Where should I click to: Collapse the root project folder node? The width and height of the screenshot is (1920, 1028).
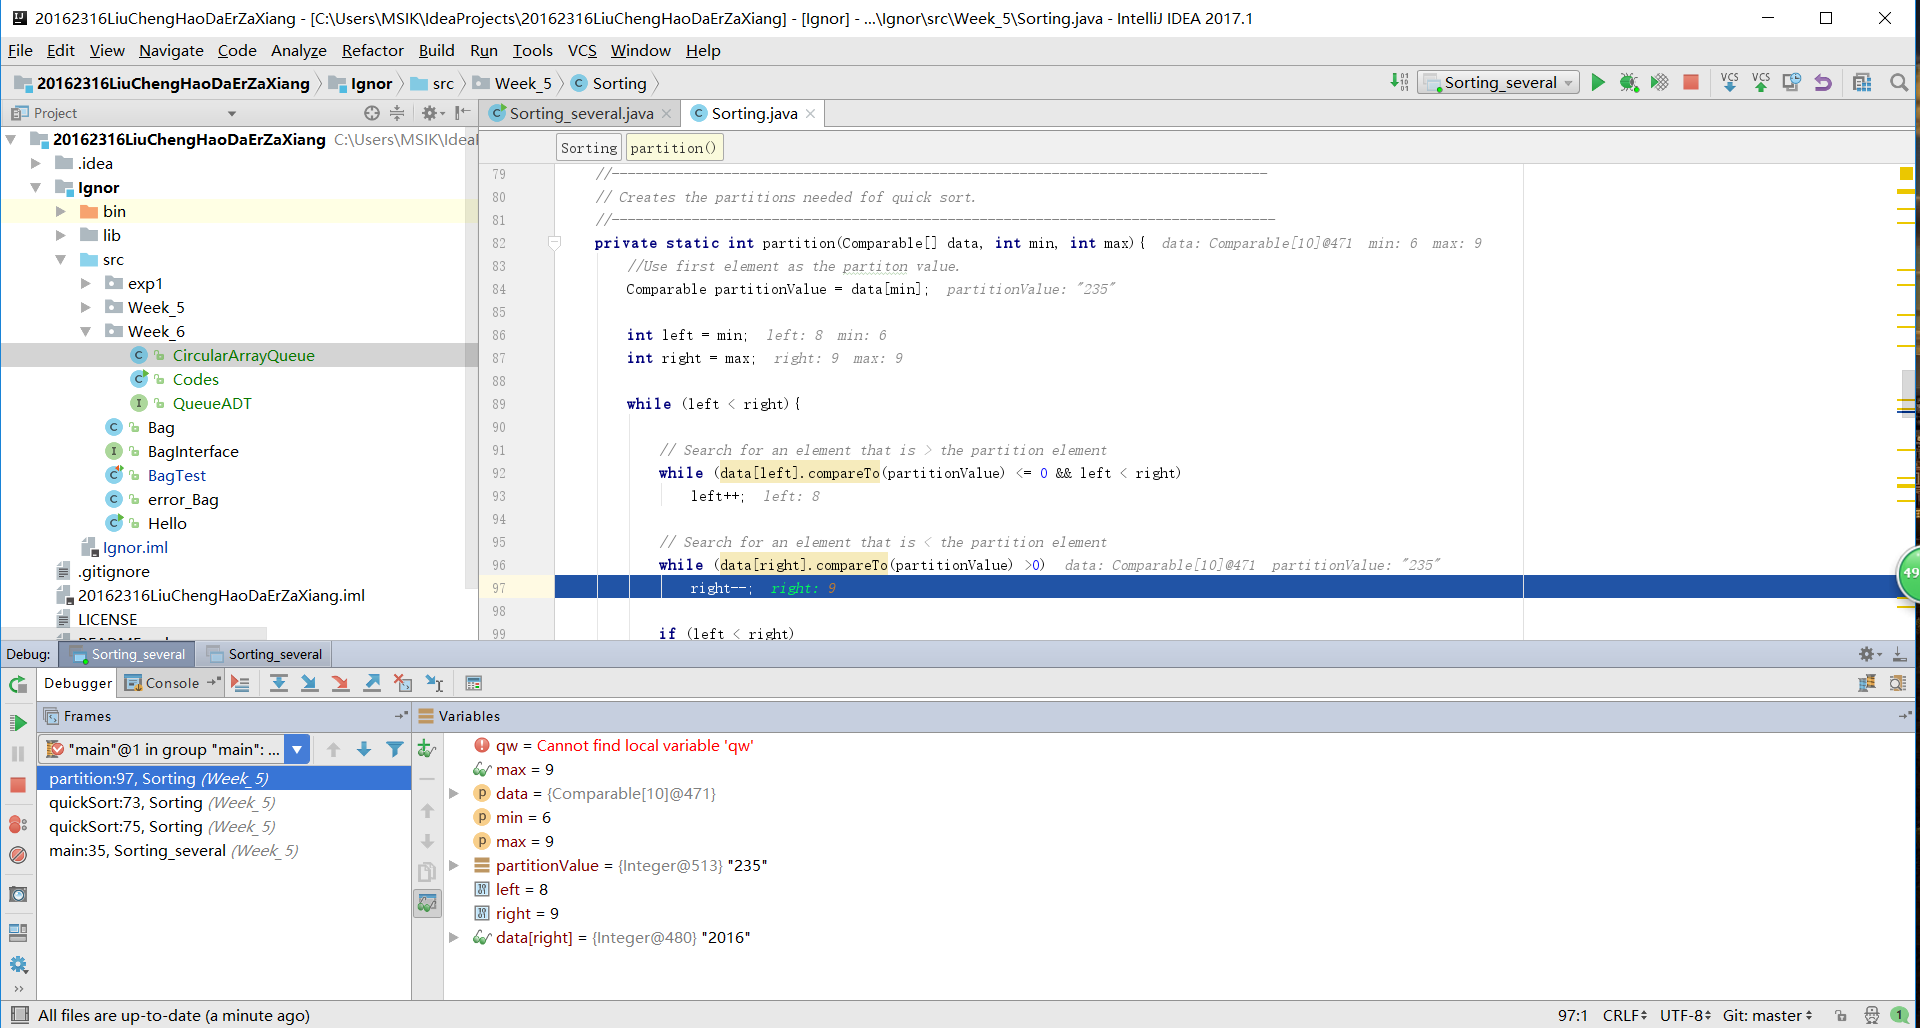coord(11,139)
